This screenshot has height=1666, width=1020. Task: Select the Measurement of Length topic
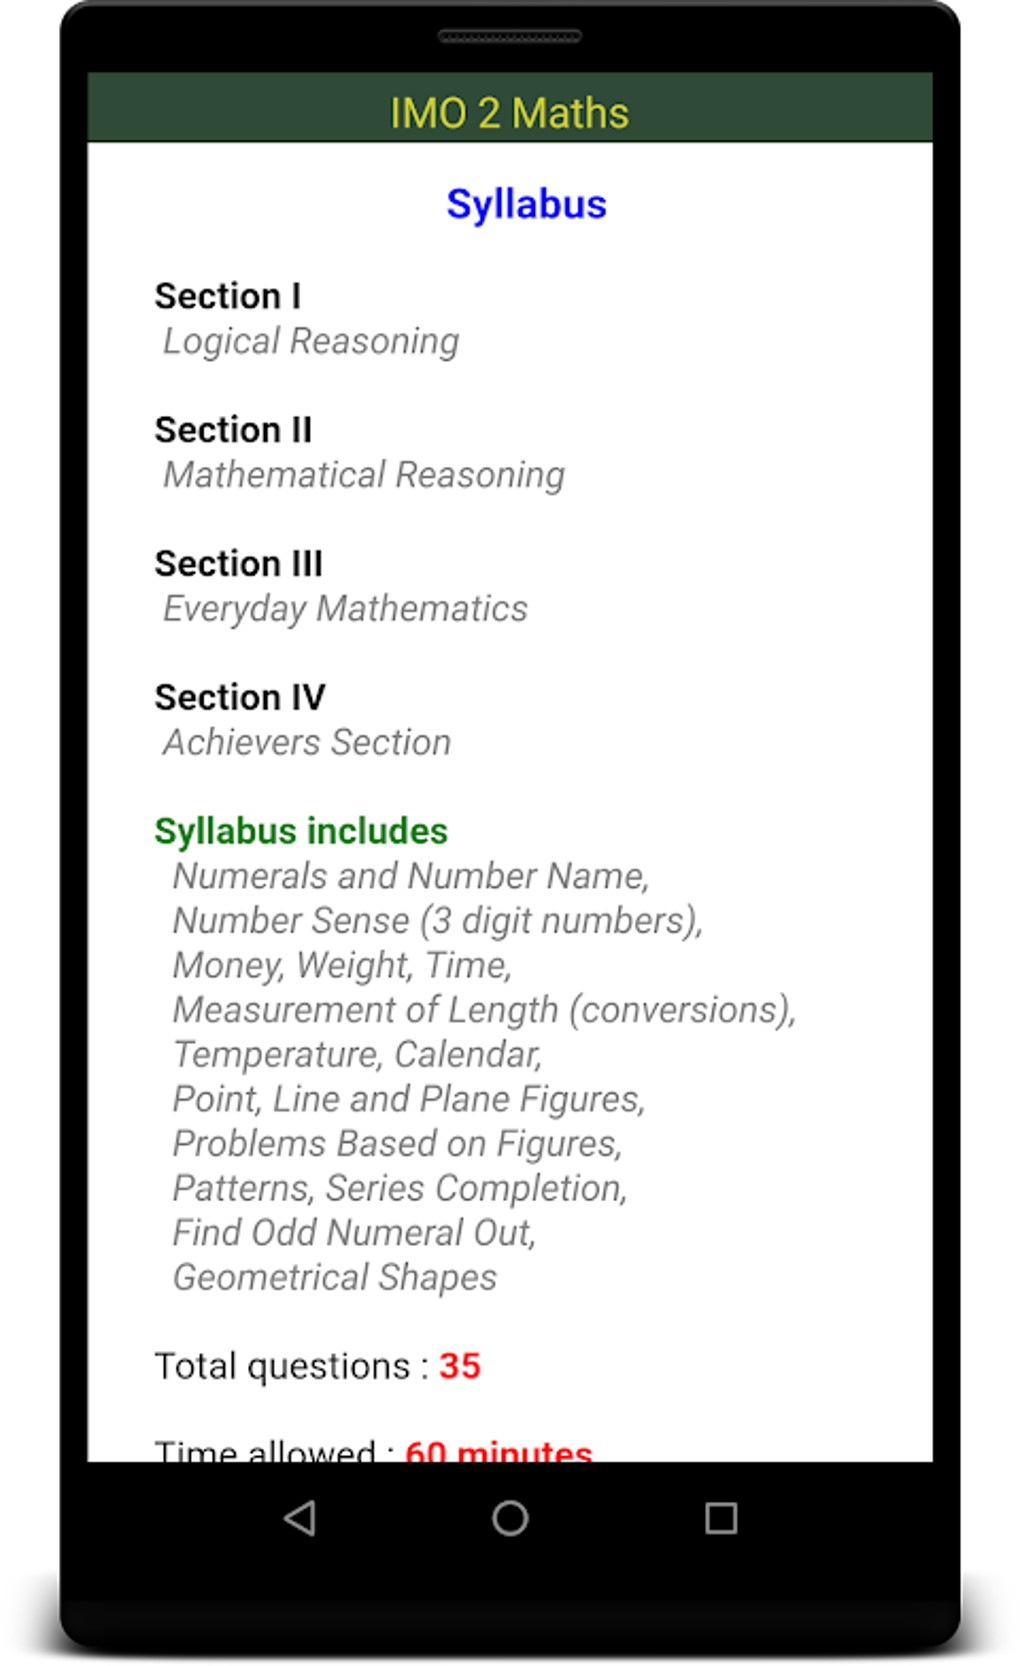coord(484,1010)
